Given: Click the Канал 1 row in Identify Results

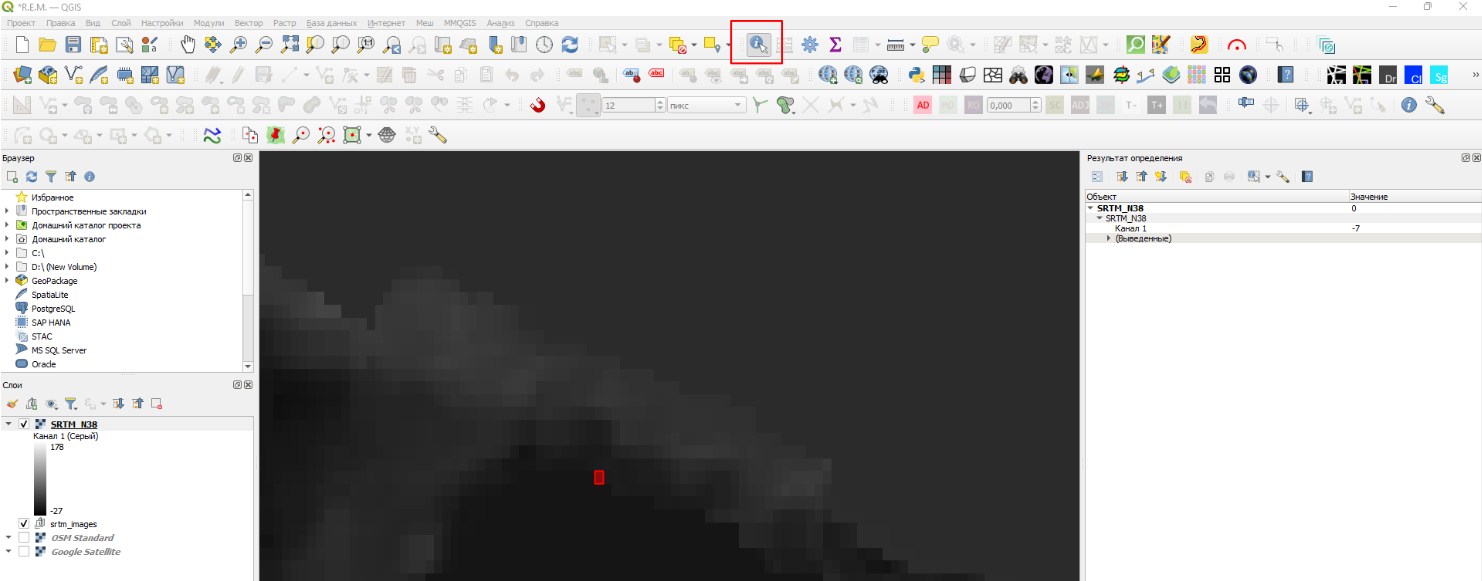Looking at the screenshot, I should pos(1282,228).
